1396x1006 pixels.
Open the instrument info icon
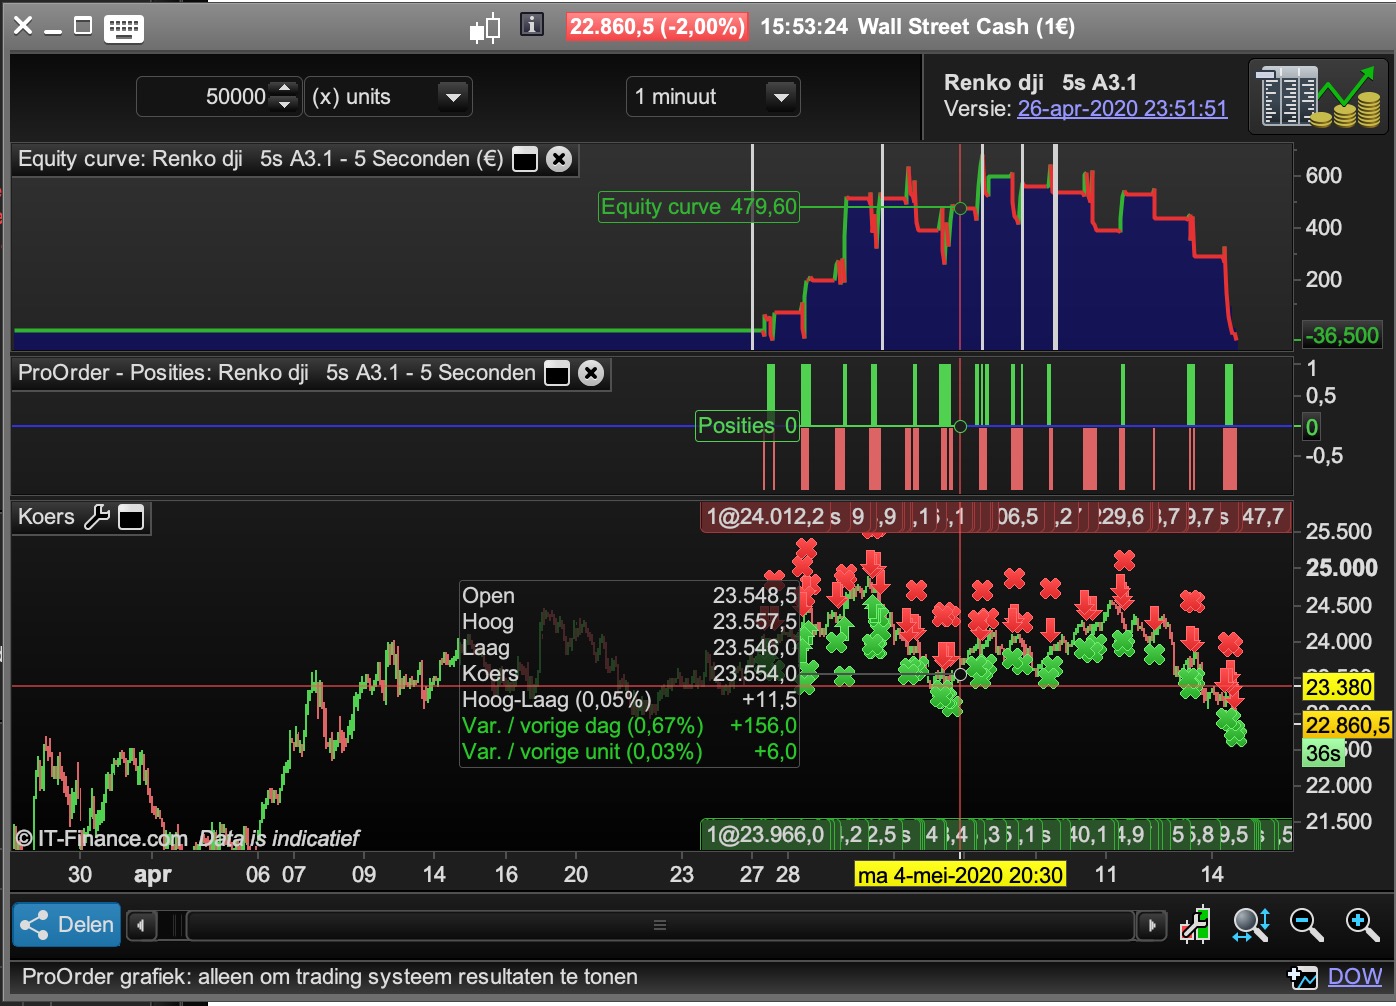pos(532,25)
